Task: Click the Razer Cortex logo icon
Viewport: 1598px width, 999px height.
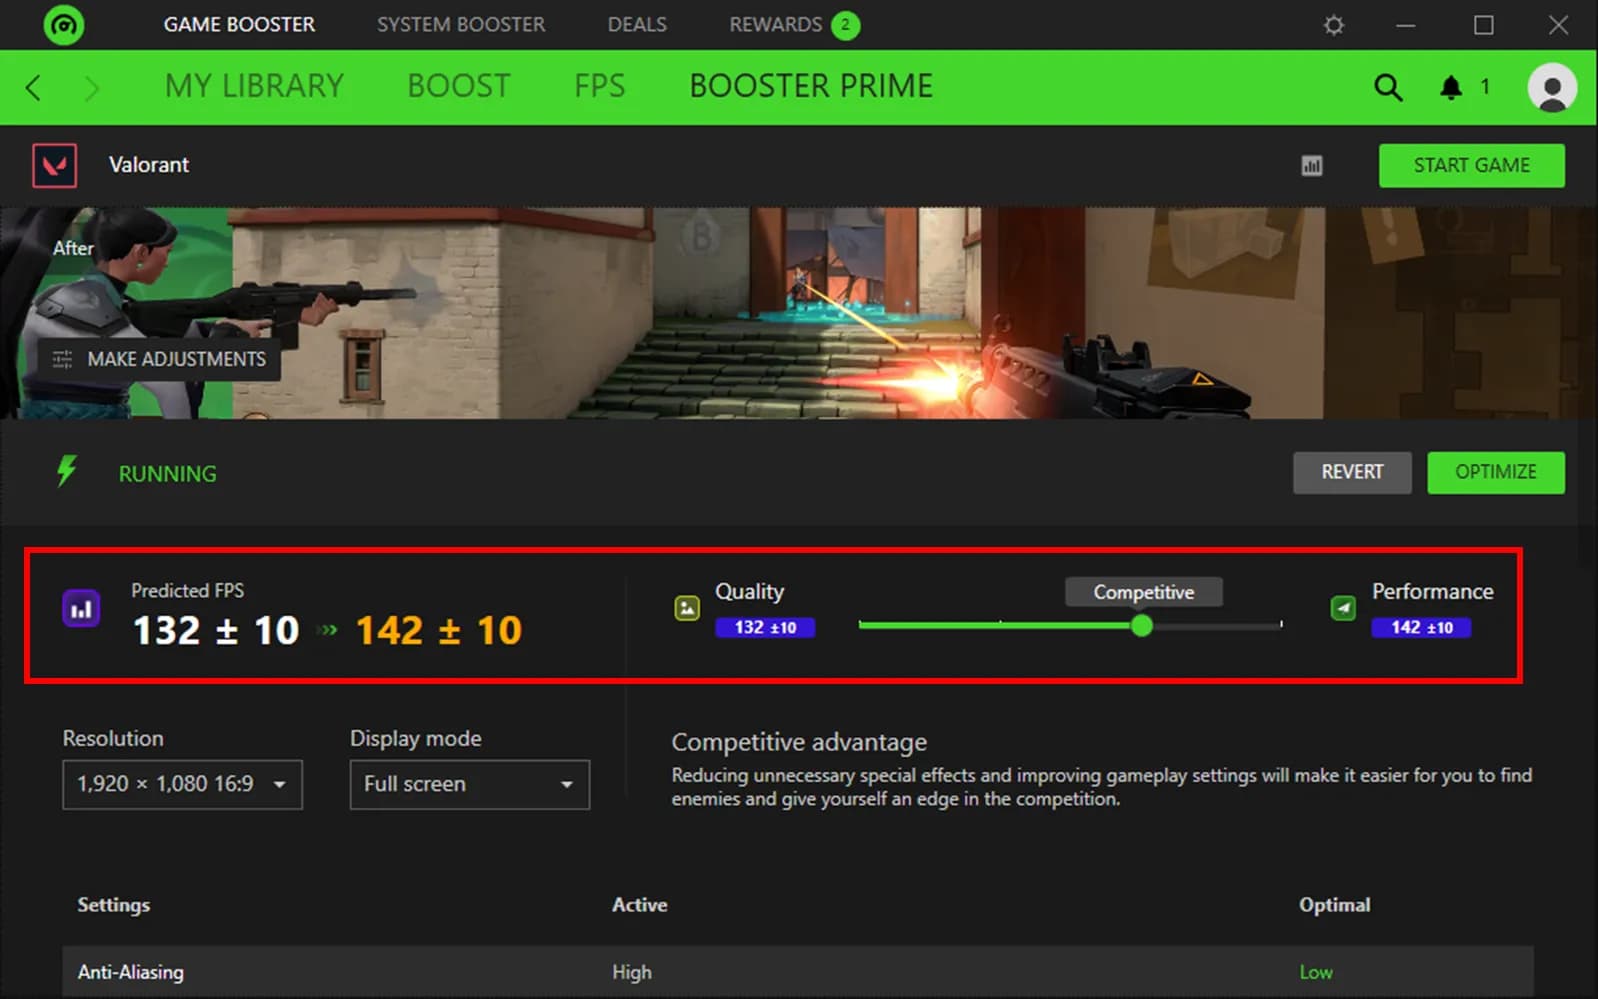Action: pos(64,25)
